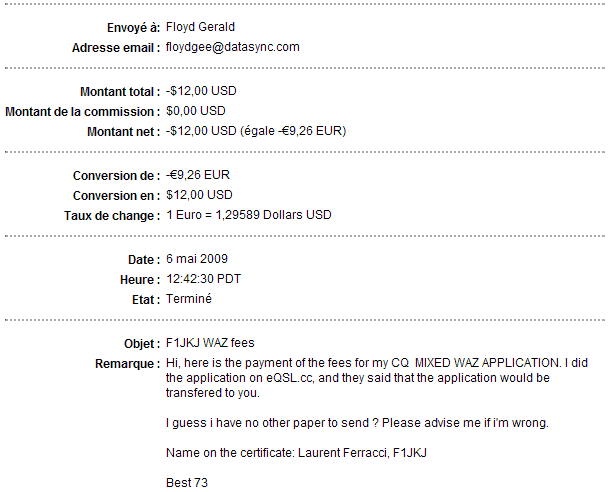Click the 'Montant de la commission' label
The width and height of the screenshot is (615, 492).
coord(81,111)
